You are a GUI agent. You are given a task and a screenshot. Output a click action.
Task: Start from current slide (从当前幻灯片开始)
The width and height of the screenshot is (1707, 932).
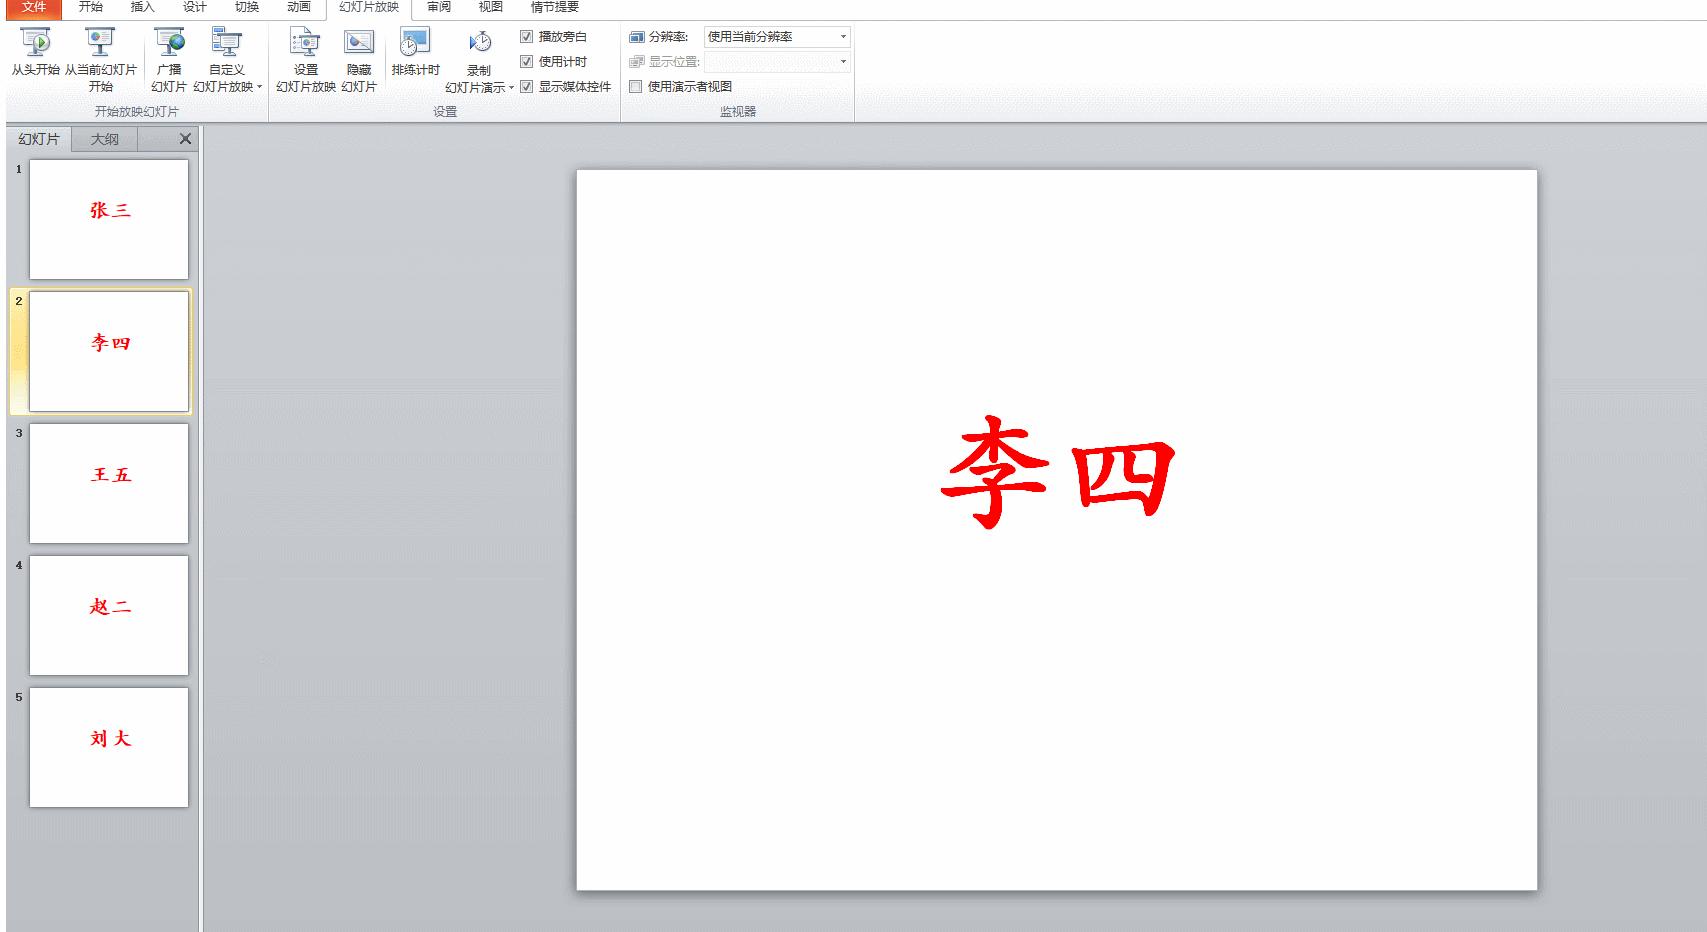pos(101,60)
